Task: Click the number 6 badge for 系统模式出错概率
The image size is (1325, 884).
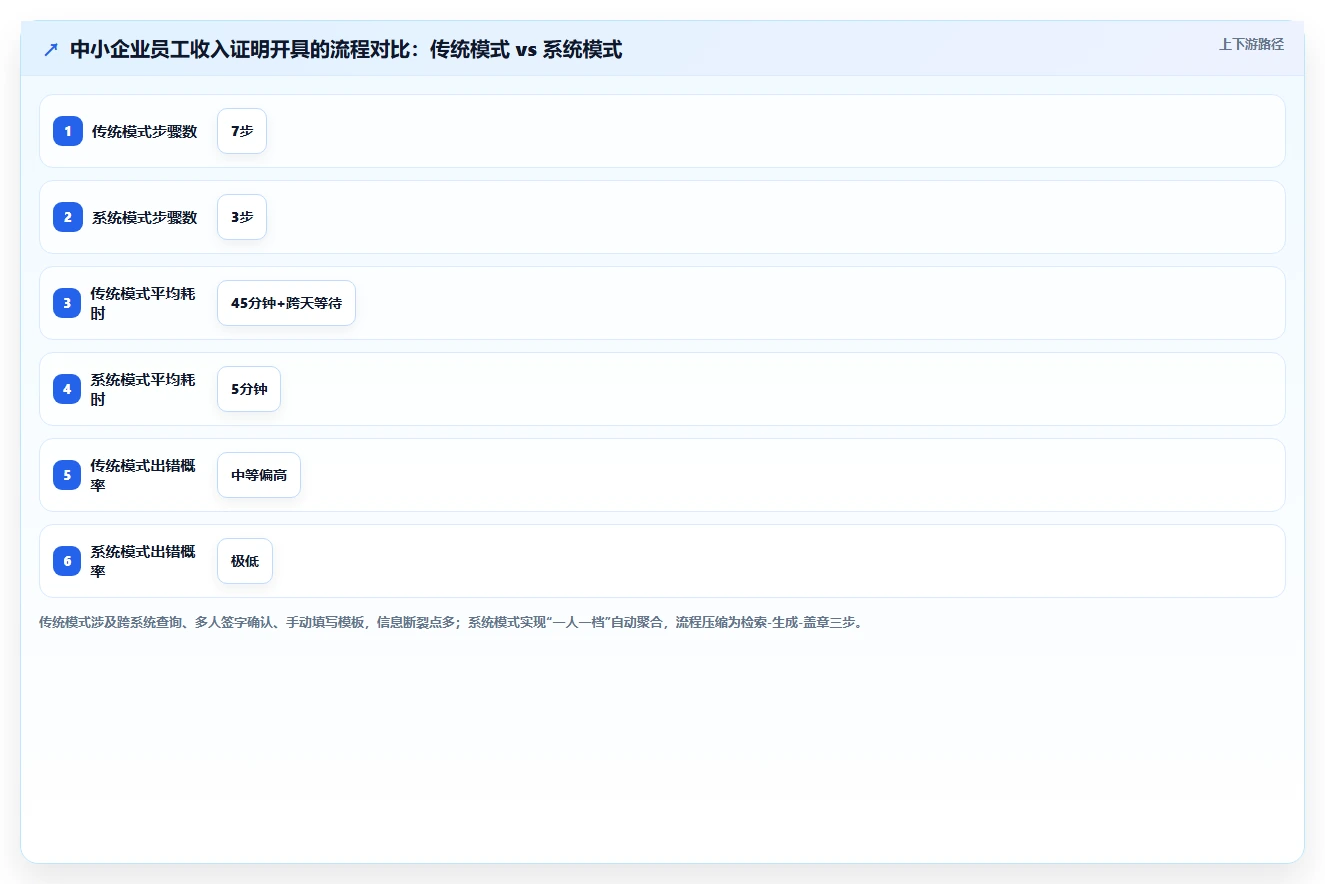Action: (68, 561)
